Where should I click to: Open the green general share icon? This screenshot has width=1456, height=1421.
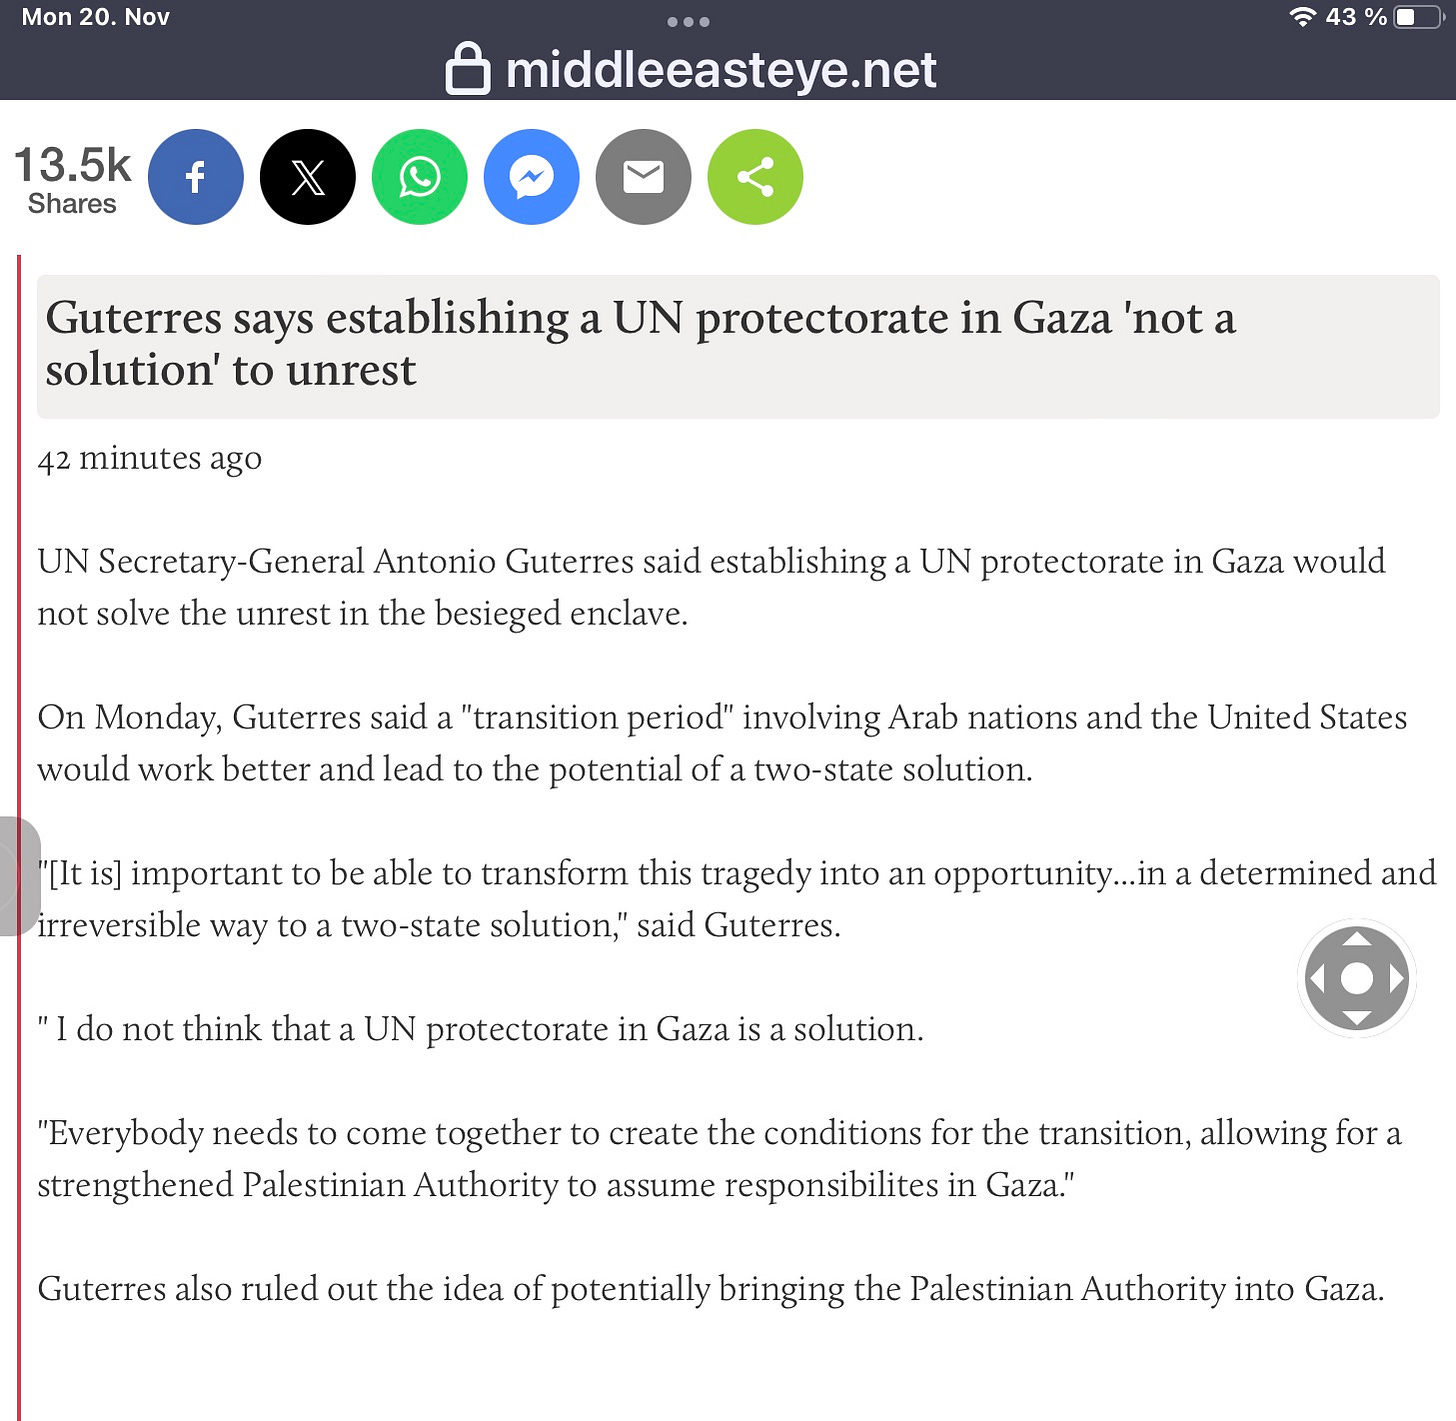[756, 177]
